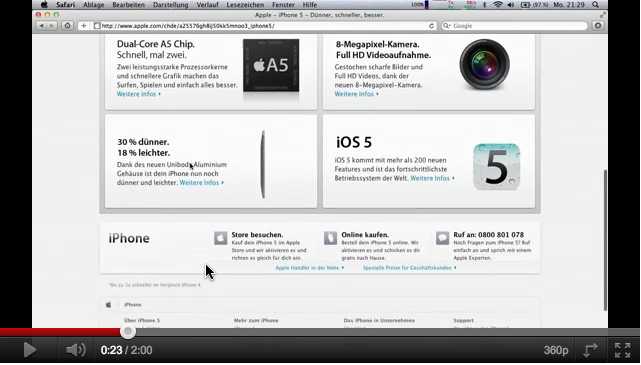Viewport: 641px width, 365px height.
Task: Enter fullscreen with the expand arrows icon
Action: click(x=623, y=350)
